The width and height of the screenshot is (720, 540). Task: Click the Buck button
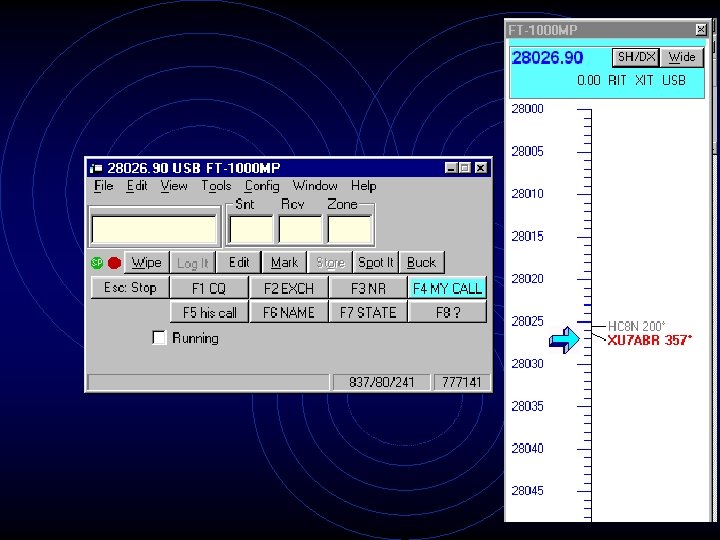pos(422,263)
